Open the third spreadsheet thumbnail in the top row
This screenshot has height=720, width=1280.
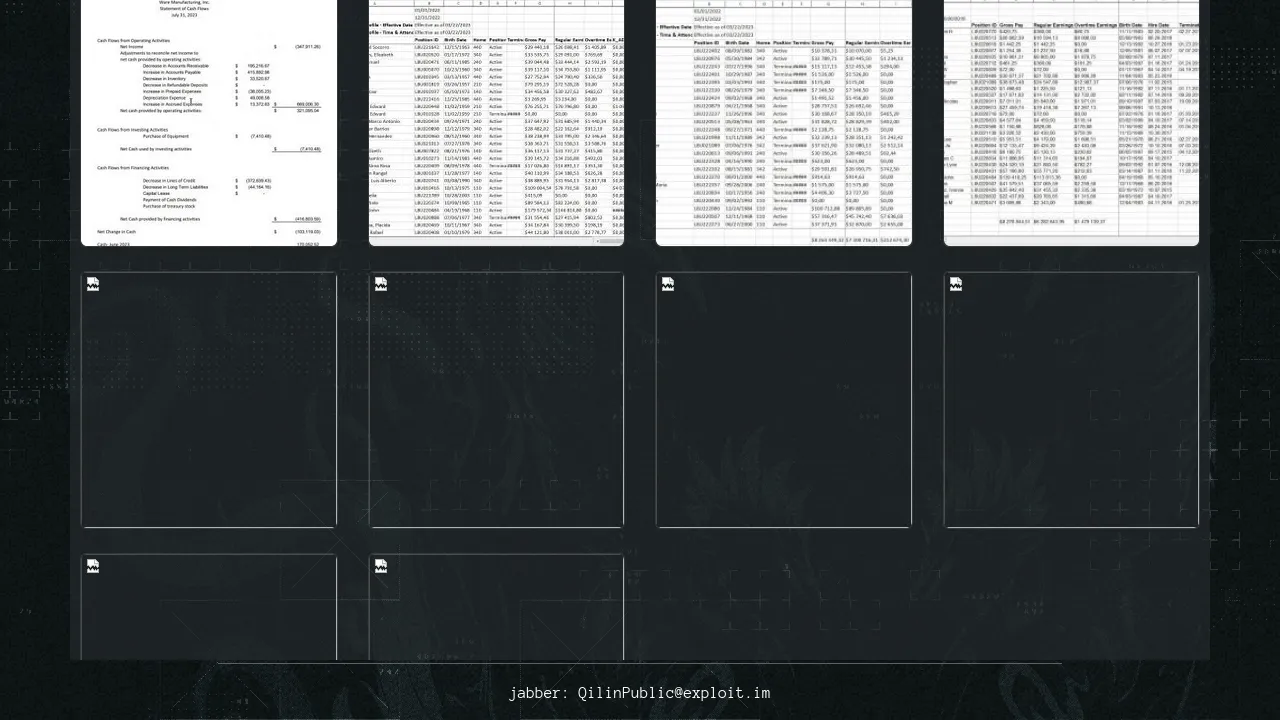pyautogui.click(x=784, y=120)
